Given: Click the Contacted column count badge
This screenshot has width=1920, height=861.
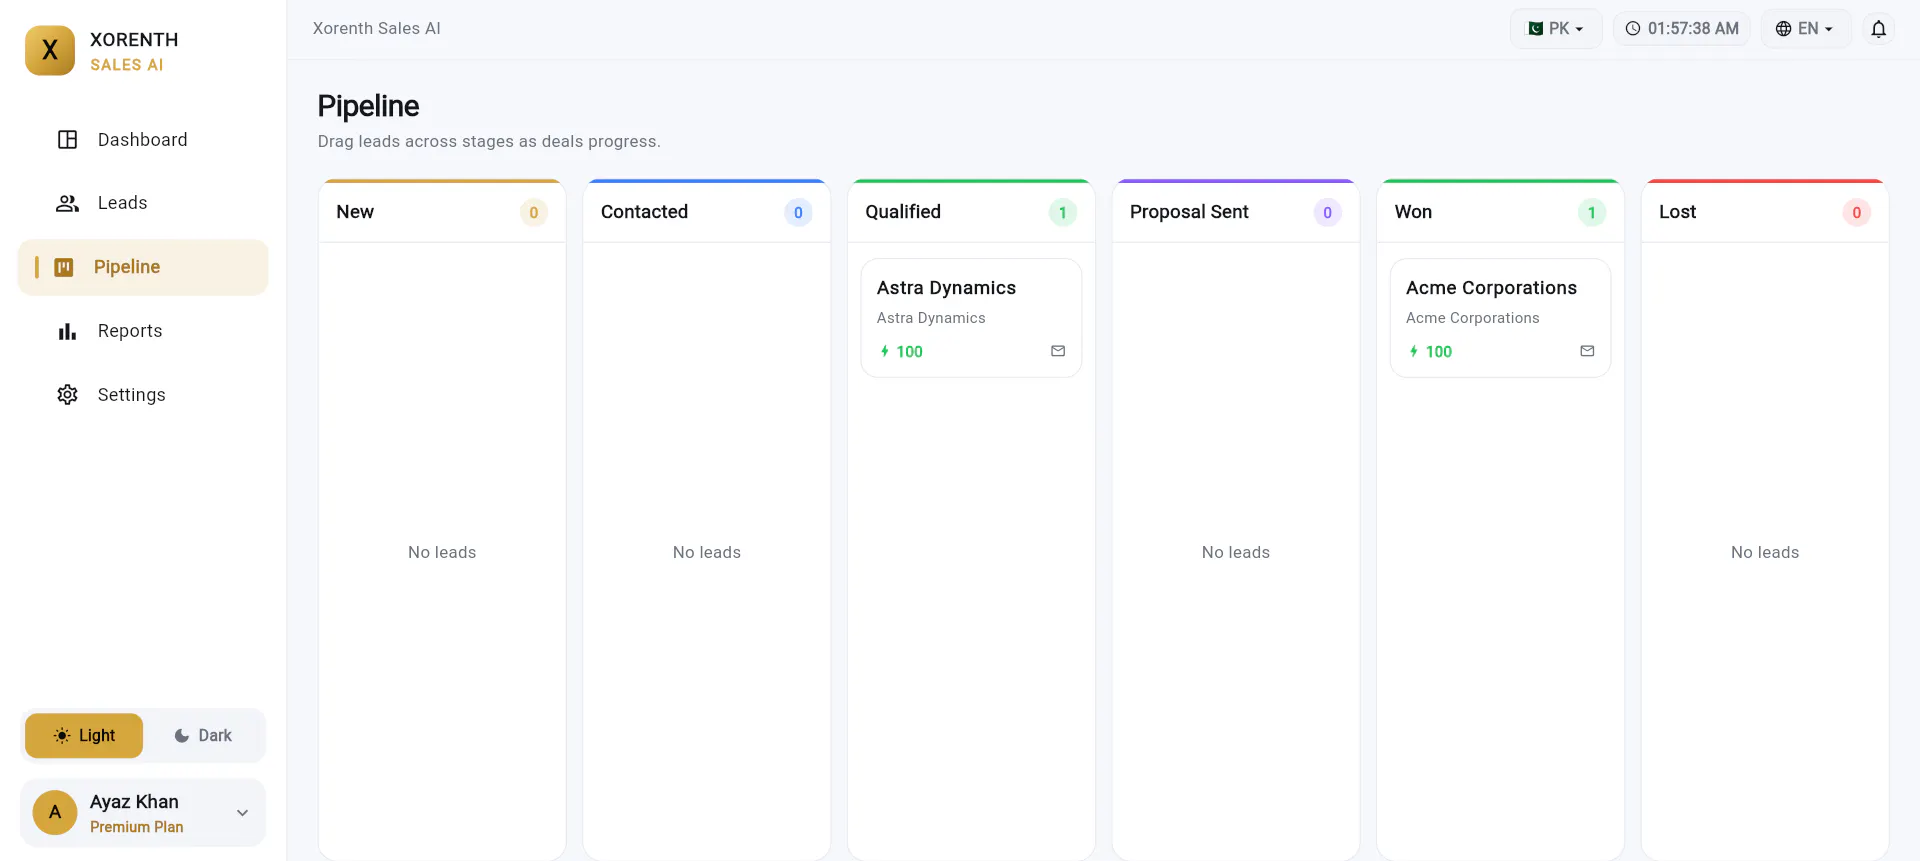Looking at the screenshot, I should coord(798,212).
